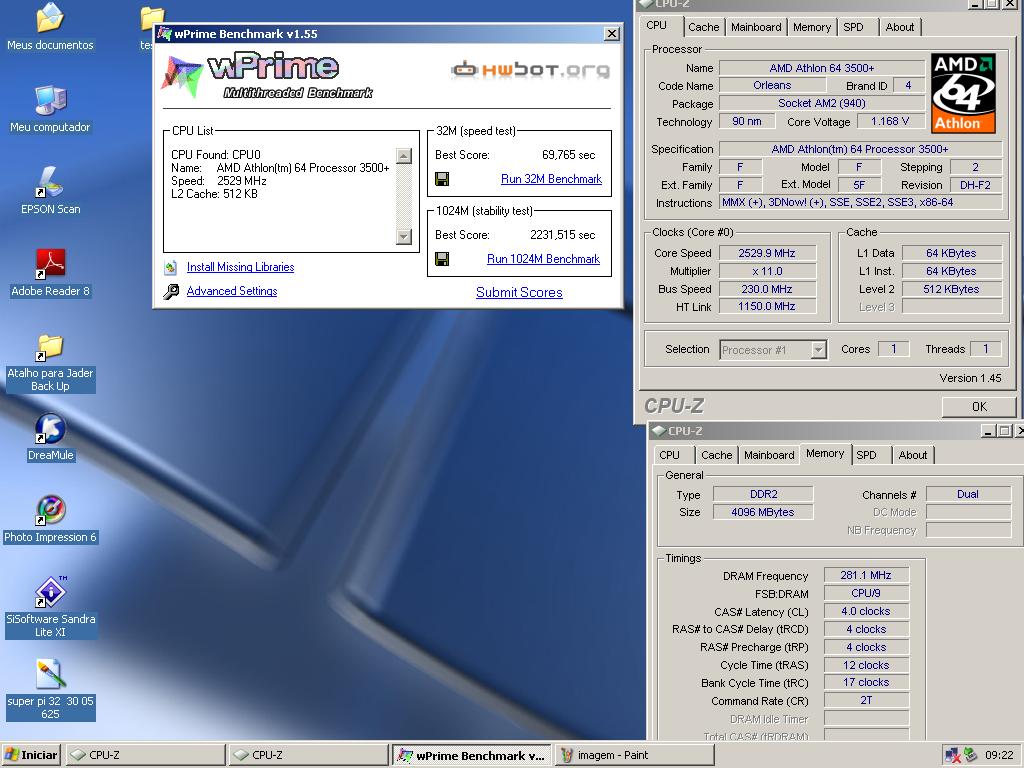This screenshot has width=1024, height=768.
Task: Click save icon for 32M score
Action: tap(442, 179)
